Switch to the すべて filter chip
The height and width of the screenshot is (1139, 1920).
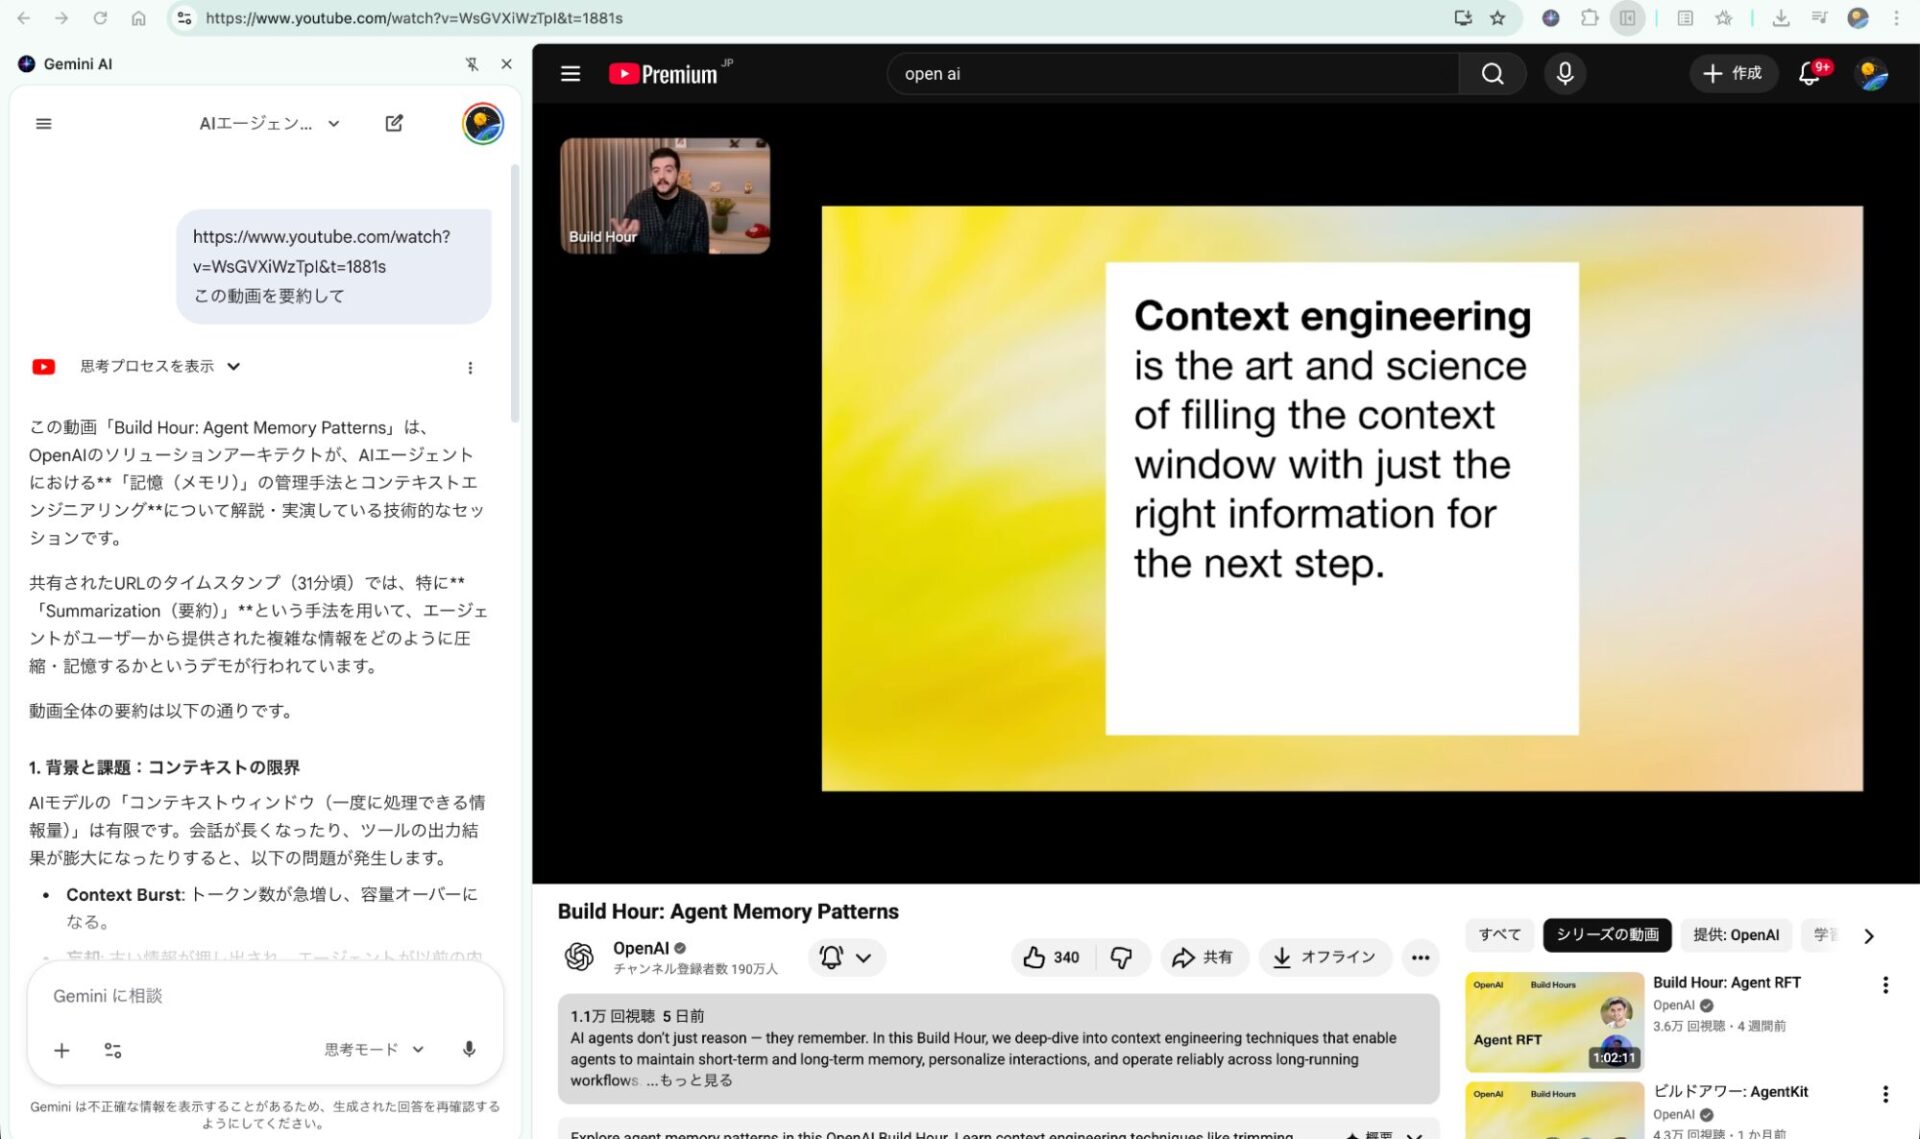[x=1499, y=935]
